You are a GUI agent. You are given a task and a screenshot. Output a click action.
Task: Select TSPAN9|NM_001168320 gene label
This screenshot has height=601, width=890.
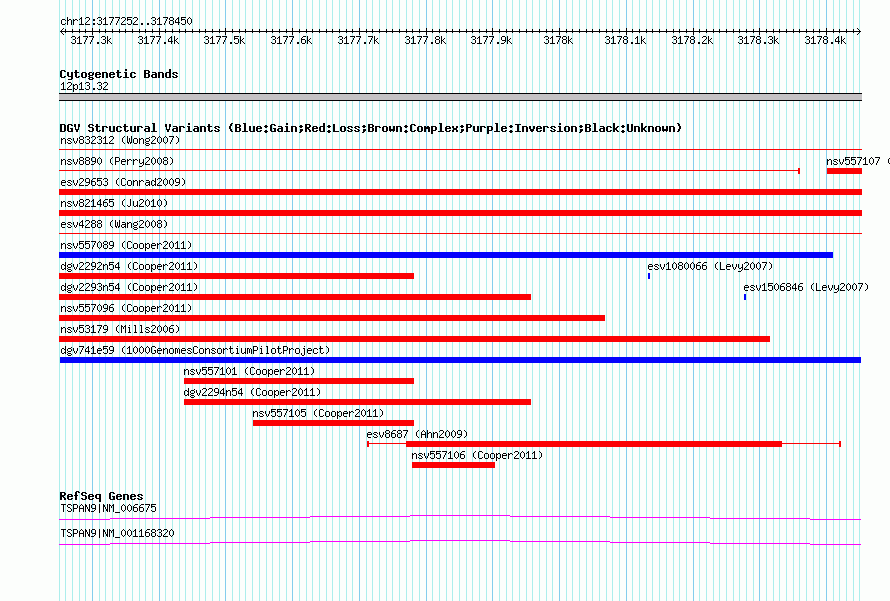(x=117, y=533)
